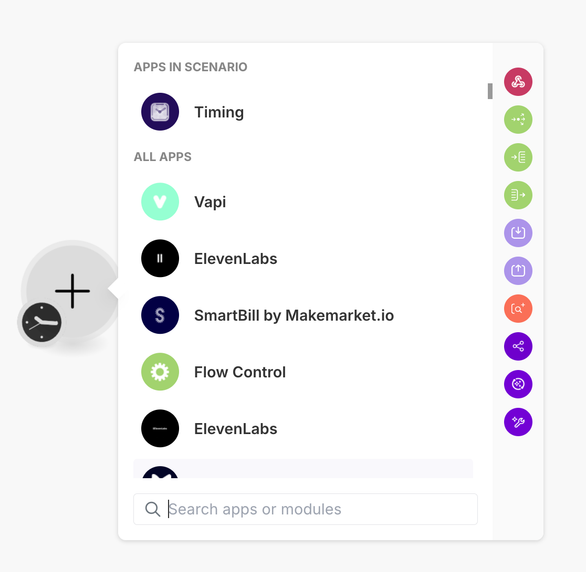Open the clock schedule settings badge
The image size is (586, 572).
click(41, 322)
